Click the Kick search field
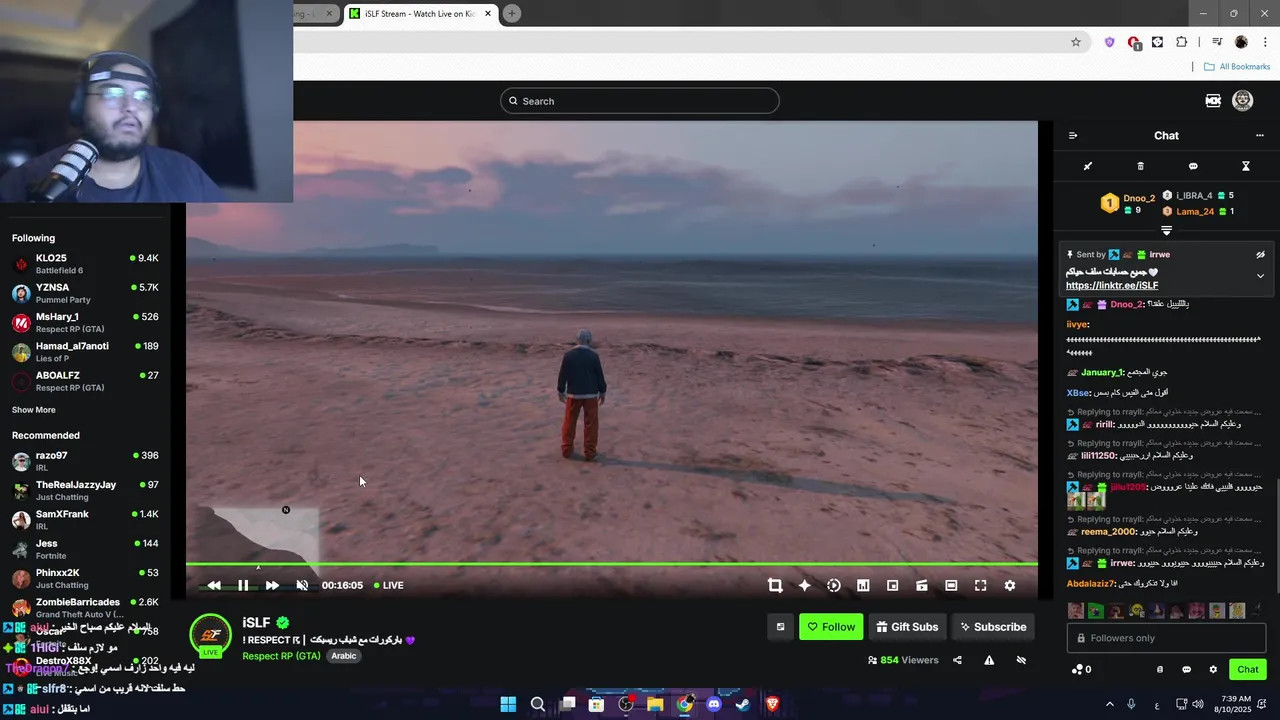The image size is (1280, 720). pyautogui.click(x=640, y=101)
